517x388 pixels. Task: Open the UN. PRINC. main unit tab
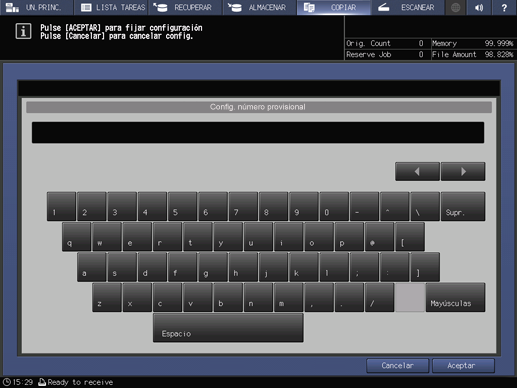36,7
